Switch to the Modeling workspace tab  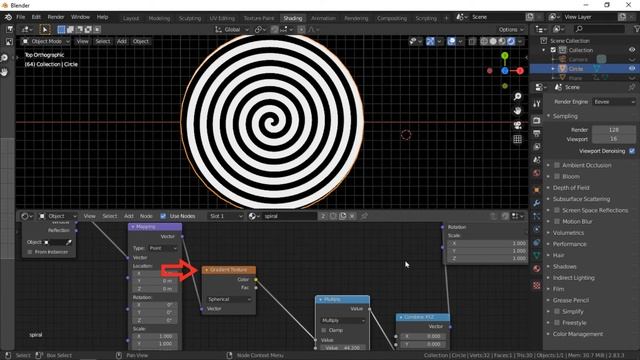(x=159, y=18)
